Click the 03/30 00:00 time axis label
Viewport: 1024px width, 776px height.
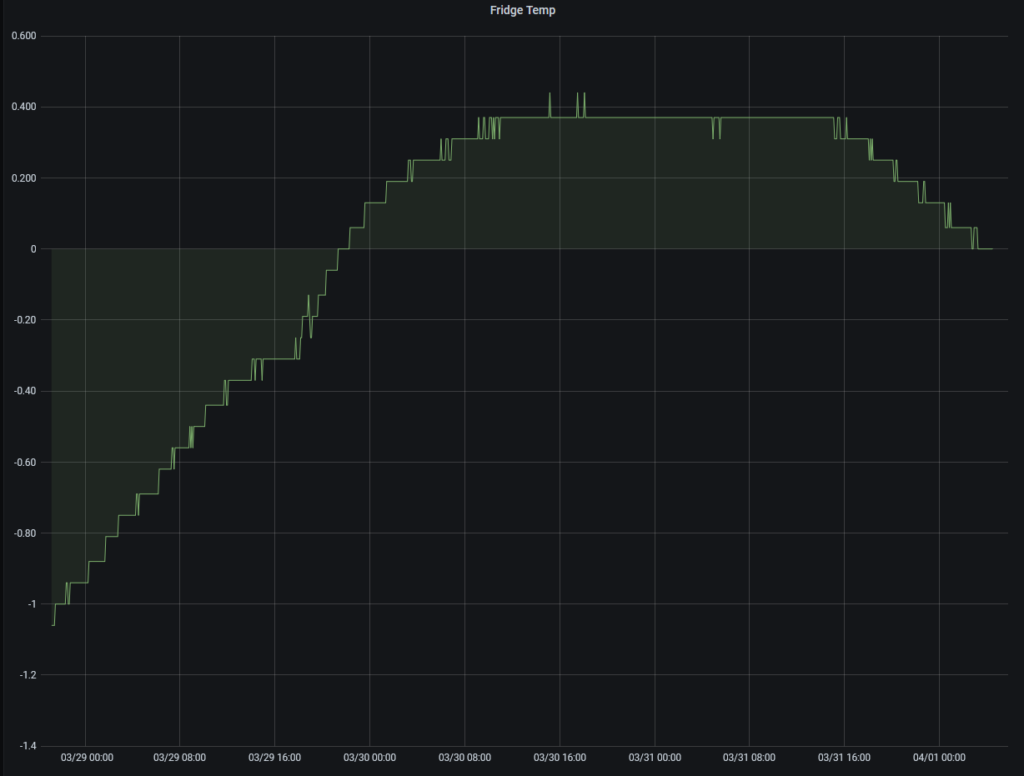coord(370,757)
